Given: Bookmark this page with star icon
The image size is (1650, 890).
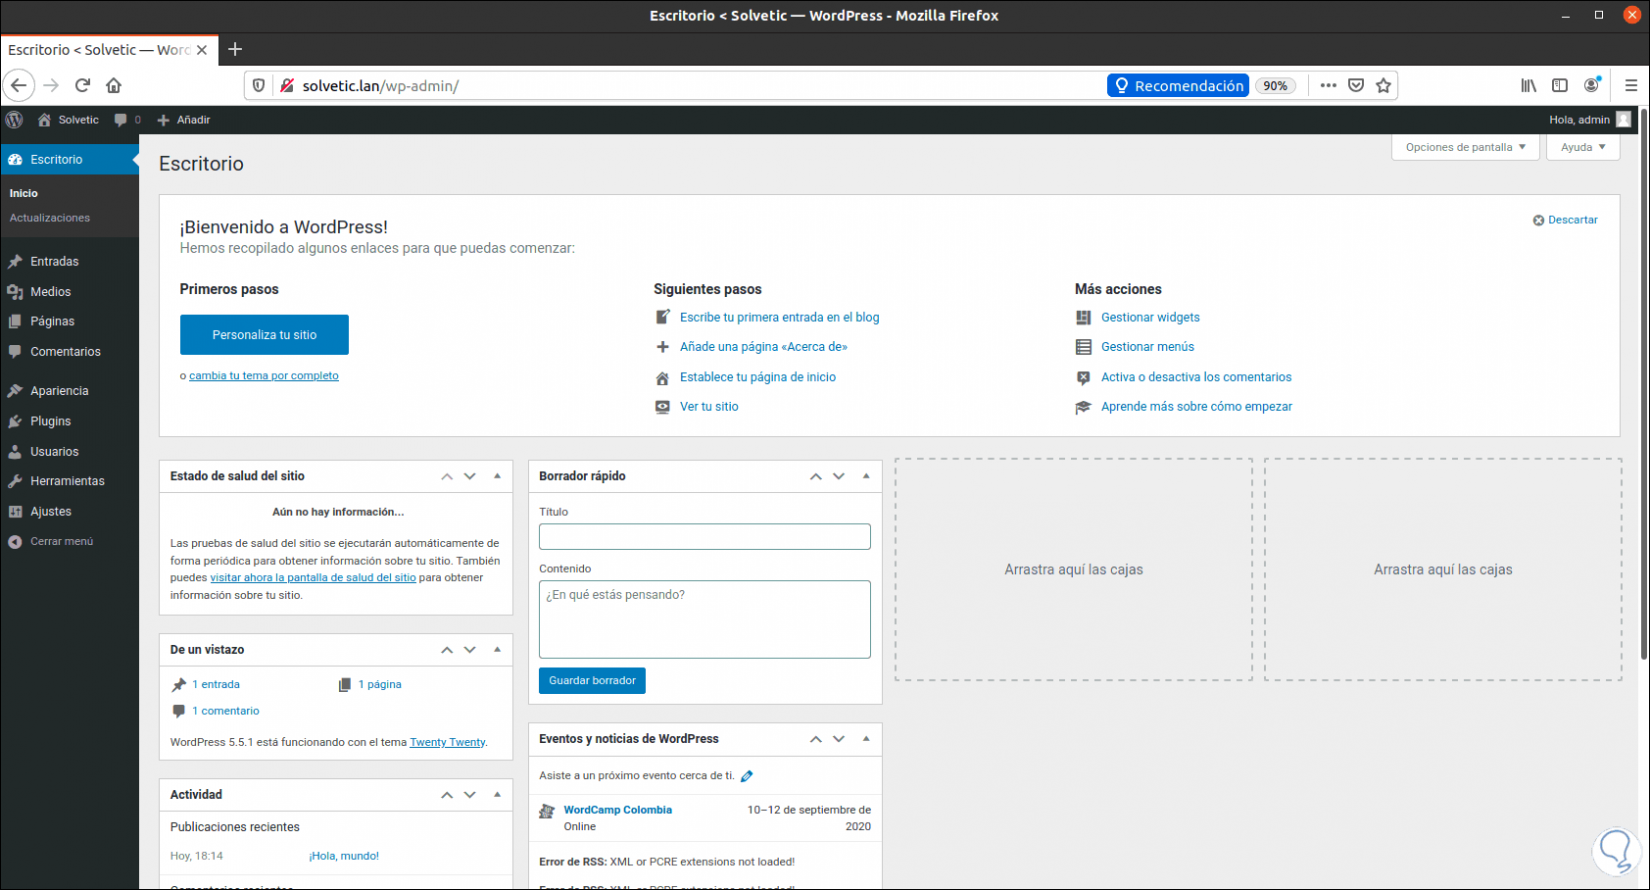Looking at the screenshot, I should coord(1384,86).
